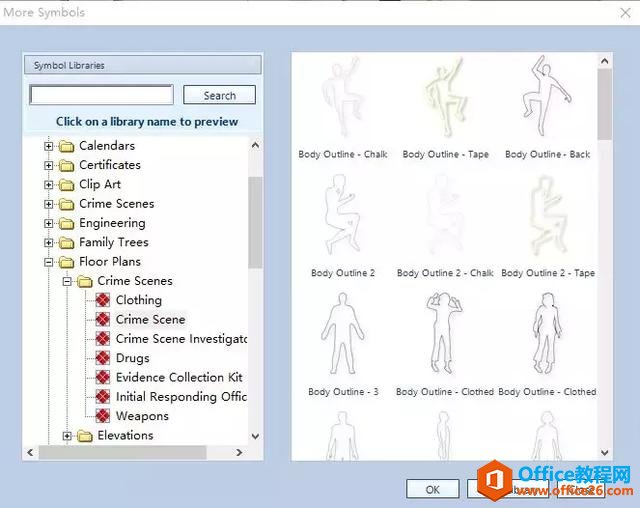Confirm with the OK button
This screenshot has height=508, width=640.
433,489
